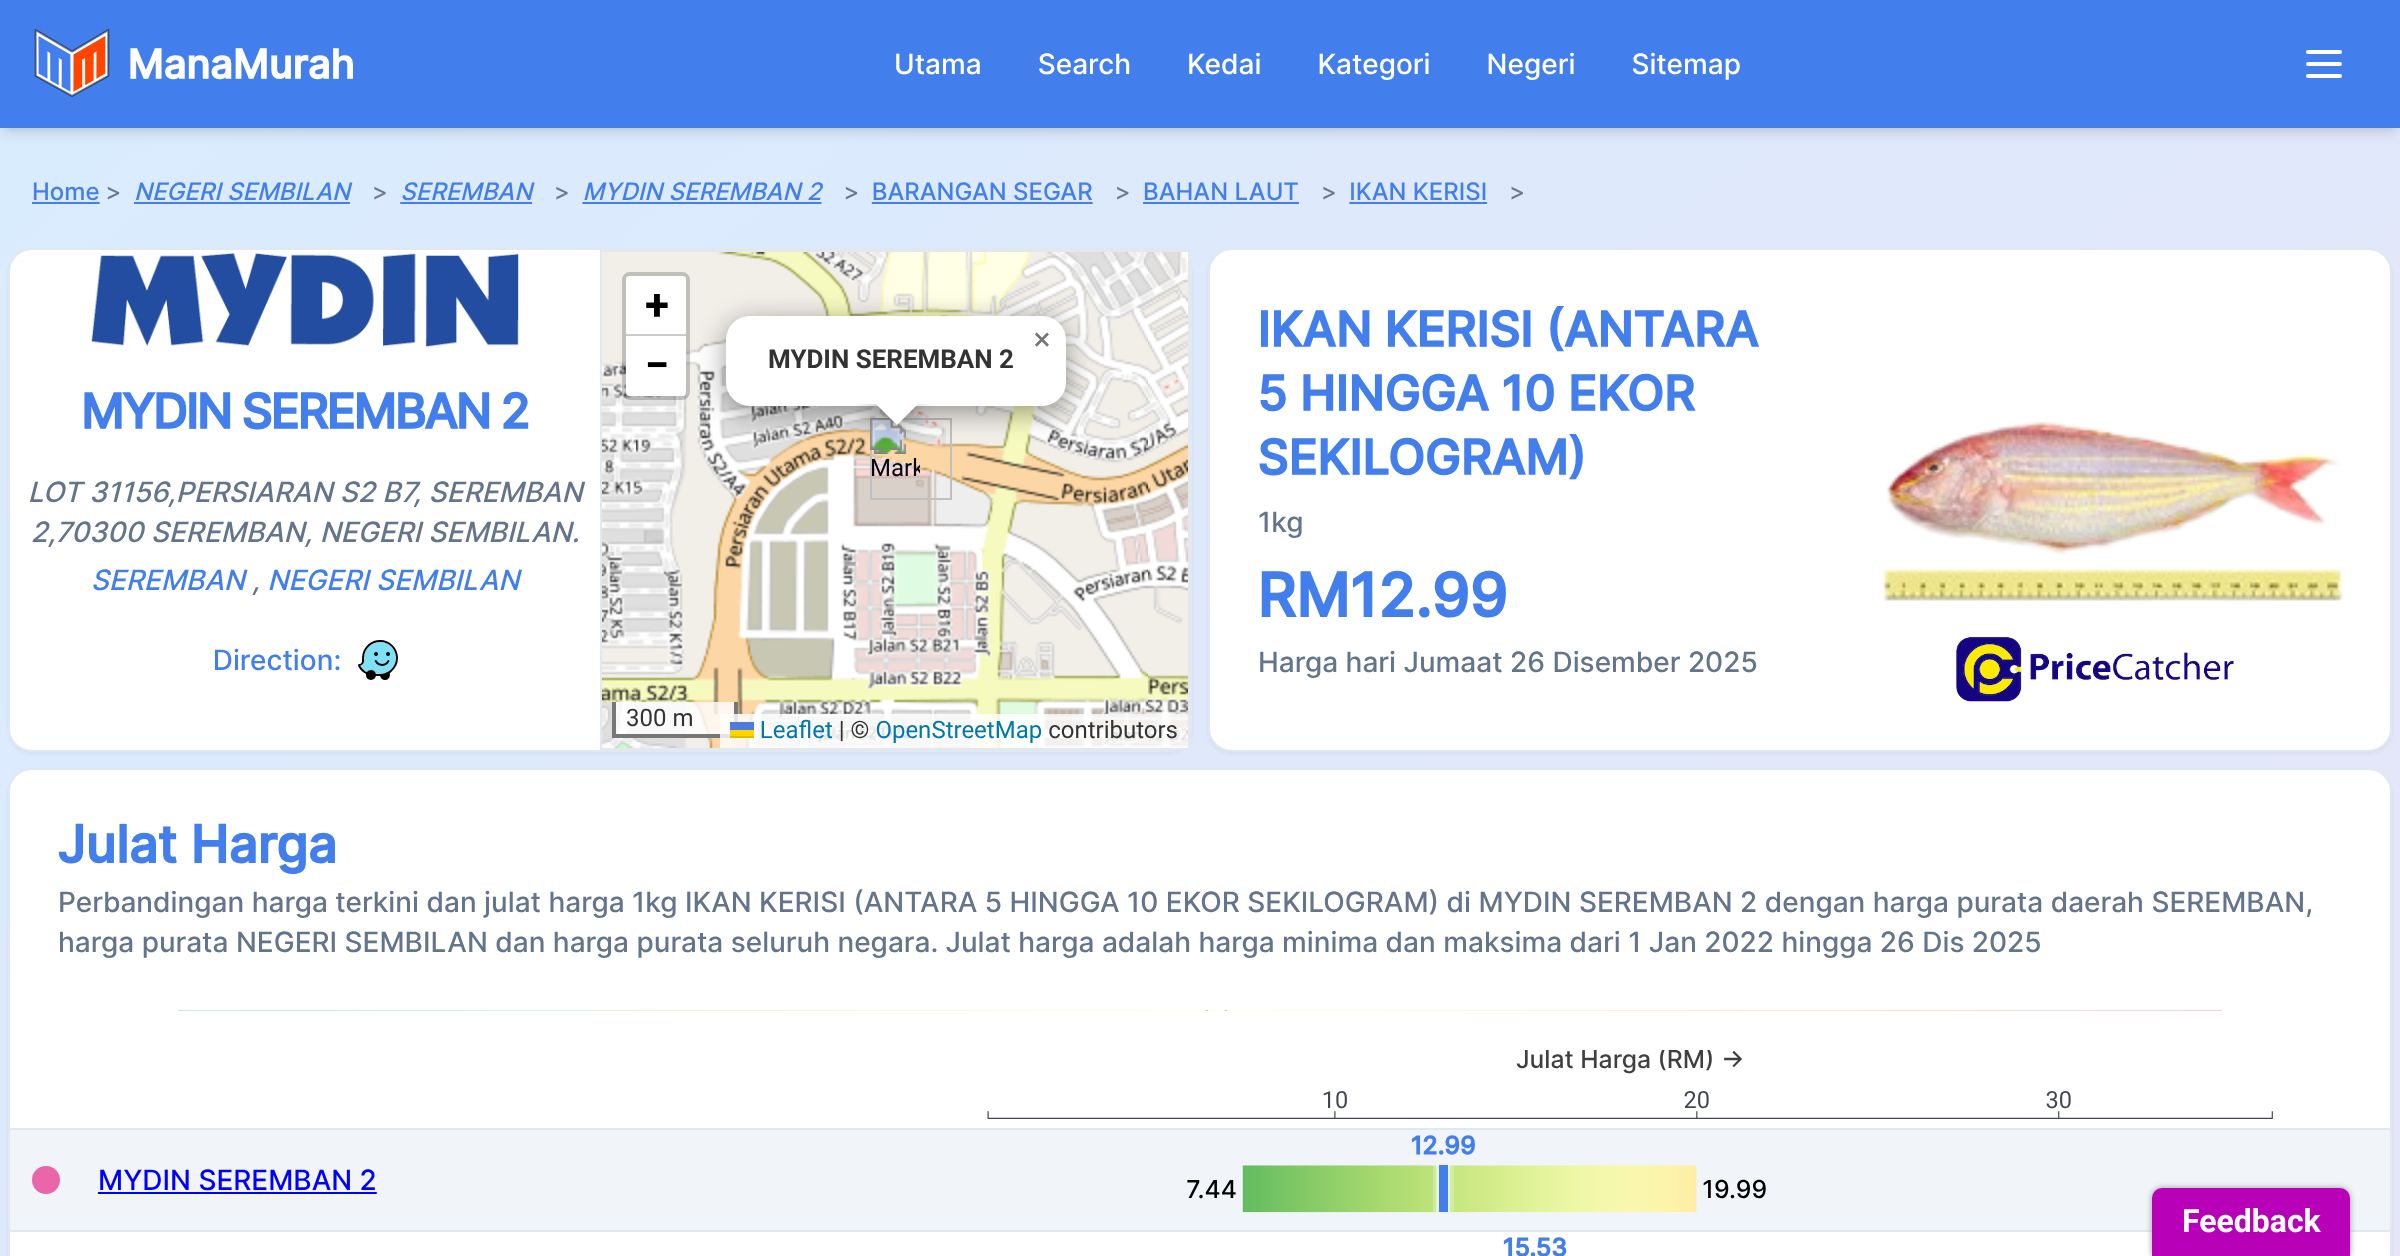The height and width of the screenshot is (1256, 2400).
Task: Click the Feedback button
Action: click(2250, 1220)
